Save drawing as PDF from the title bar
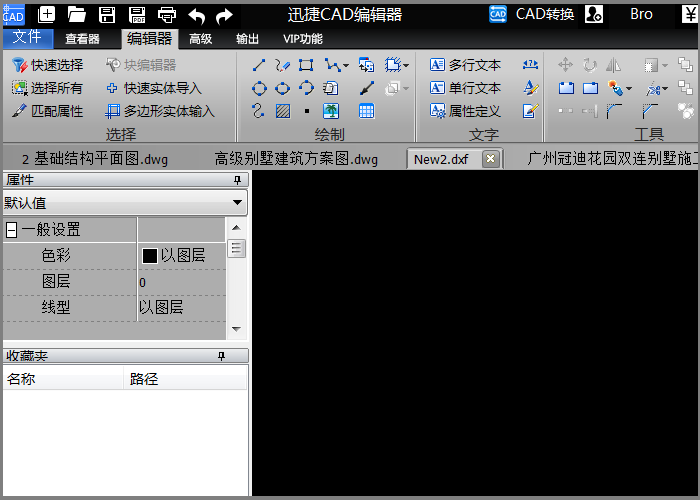The height and width of the screenshot is (500, 700). (137, 15)
